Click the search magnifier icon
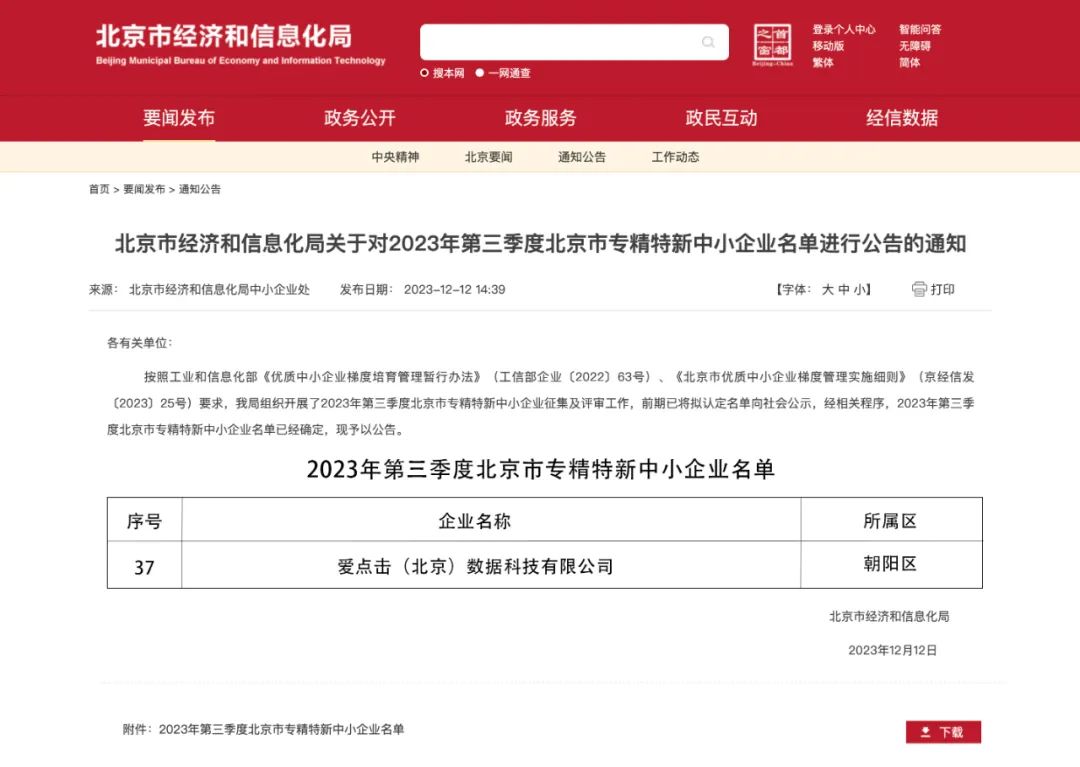 [x=708, y=43]
